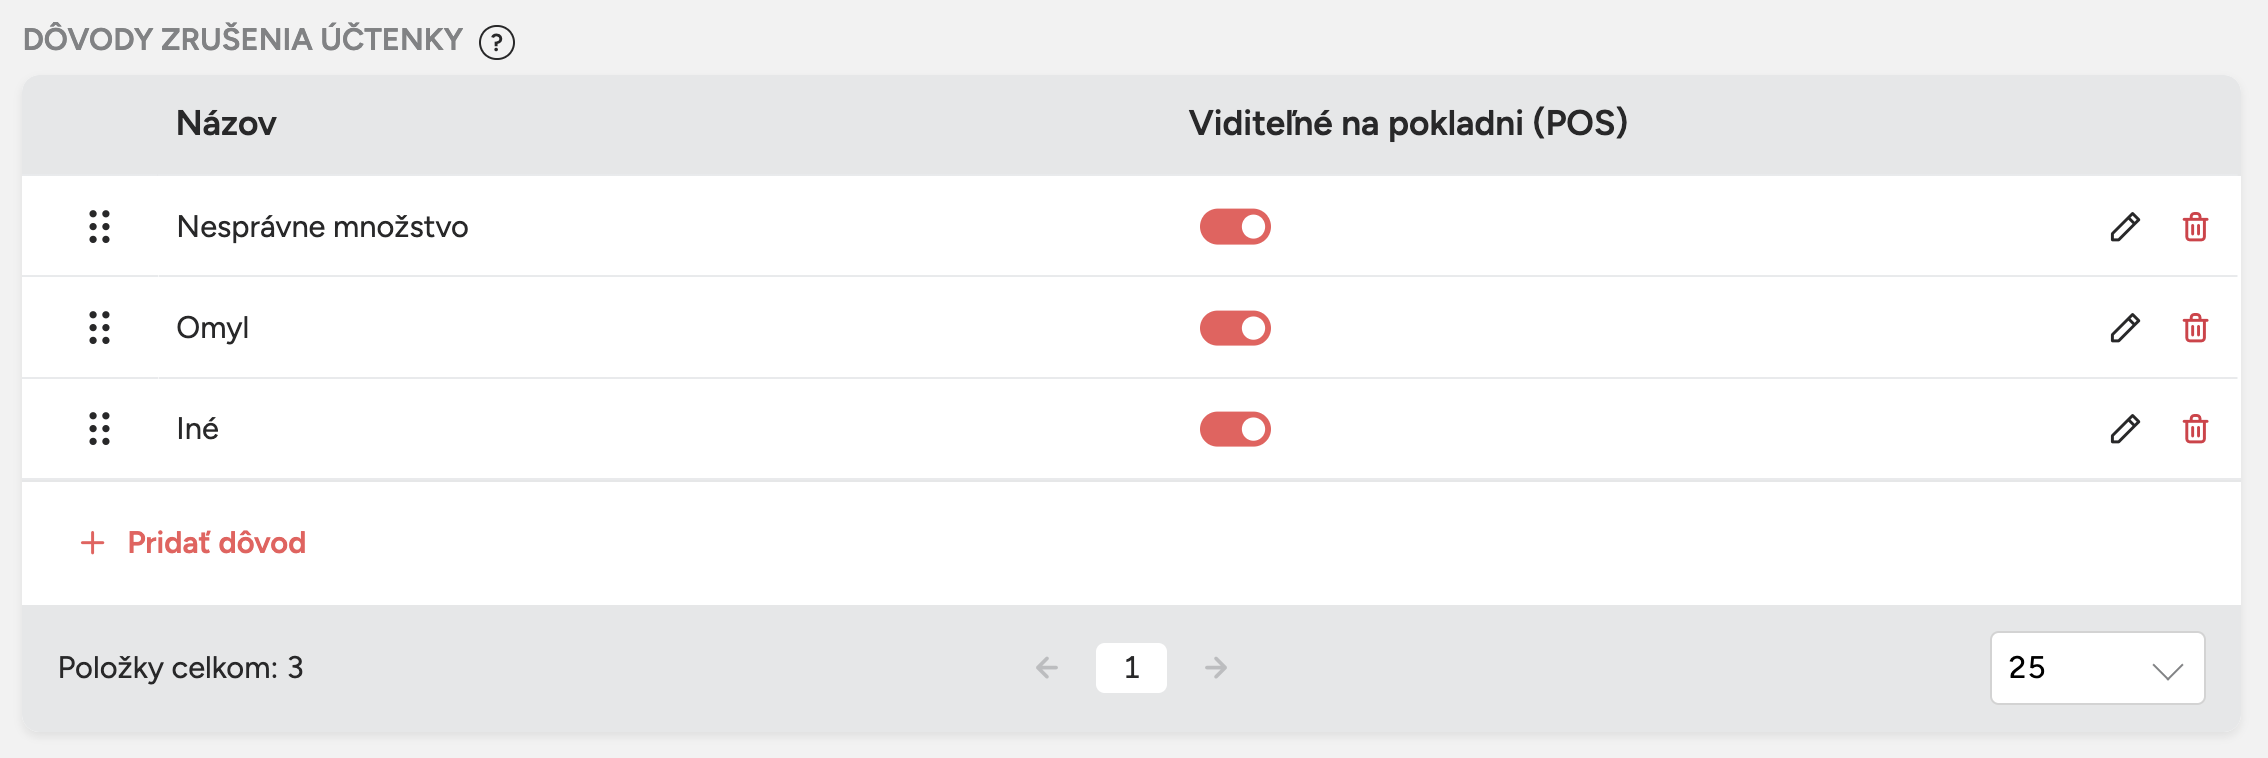The height and width of the screenshot is (758, 2268).
Task: Edit the Nesprávne množstvo reason
Action: [x=2125, y=227]
